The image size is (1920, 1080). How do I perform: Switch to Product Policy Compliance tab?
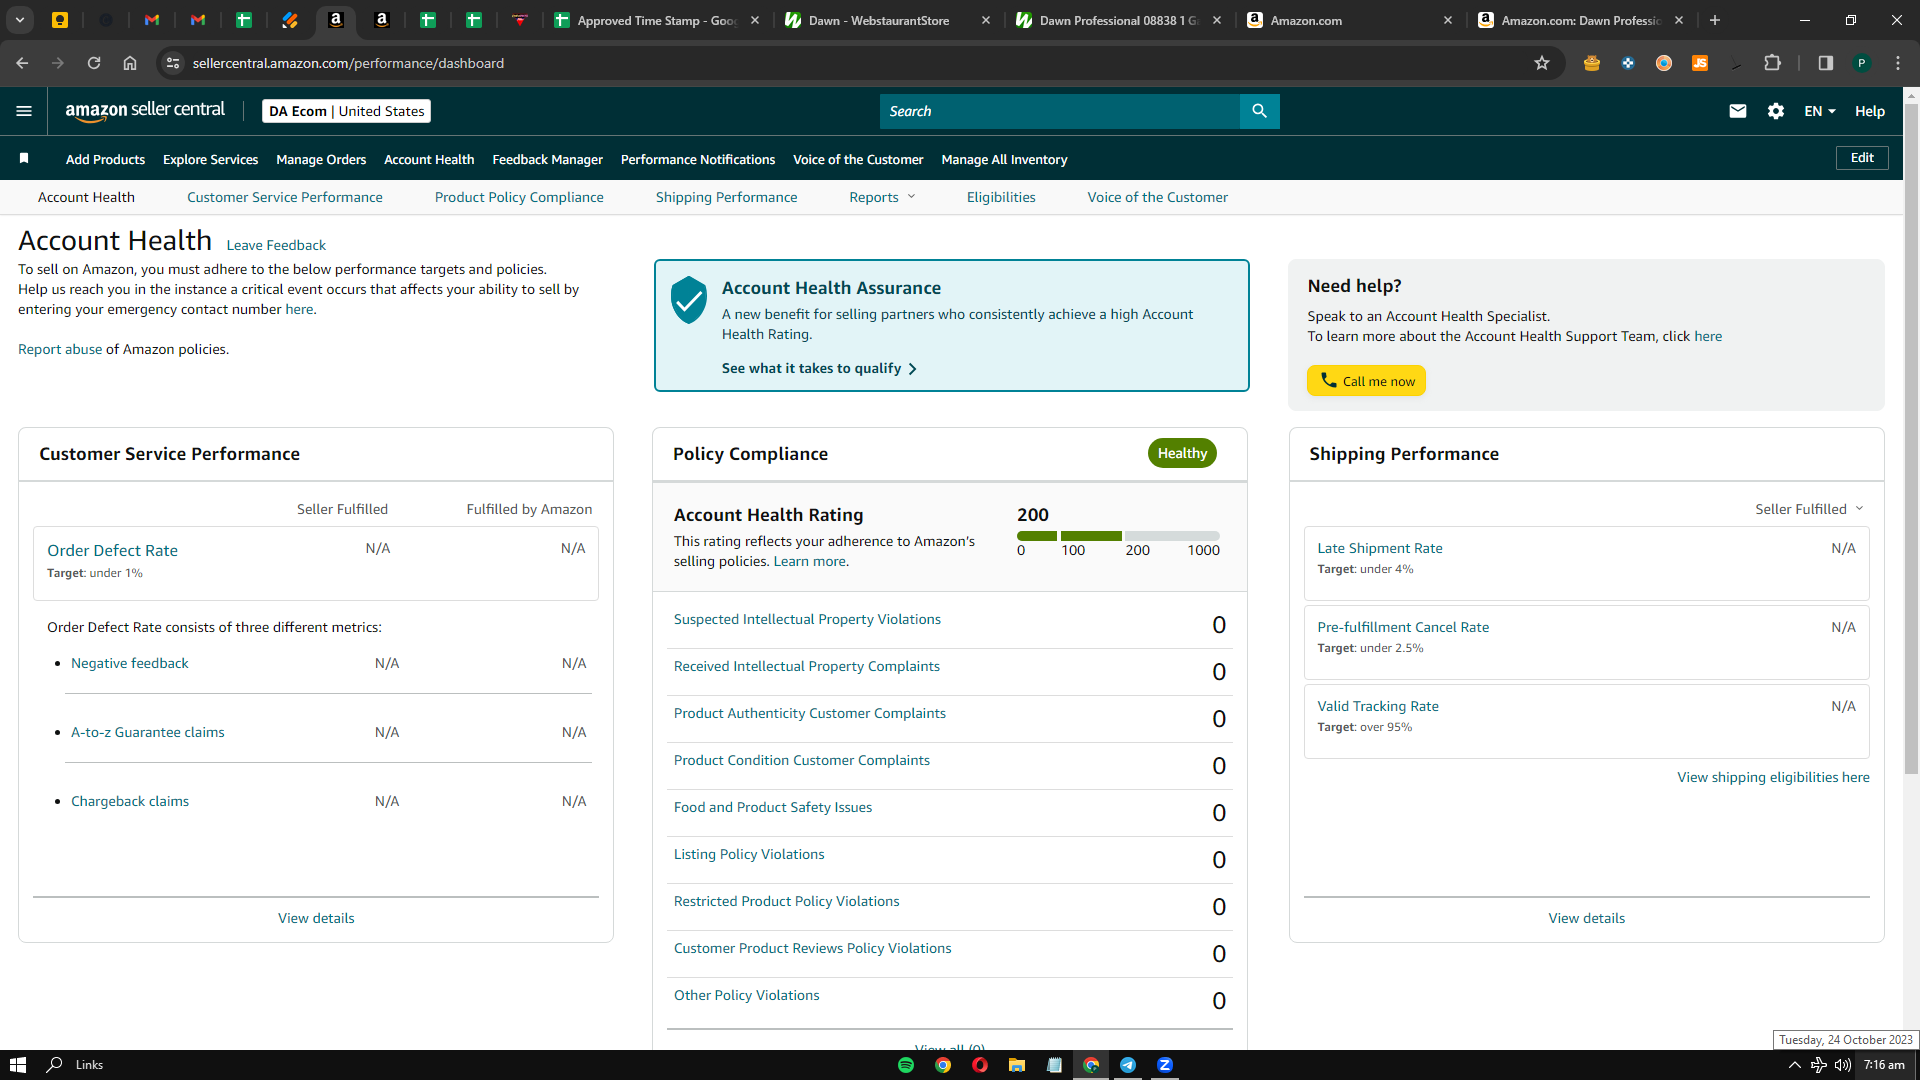pos(519,197)
